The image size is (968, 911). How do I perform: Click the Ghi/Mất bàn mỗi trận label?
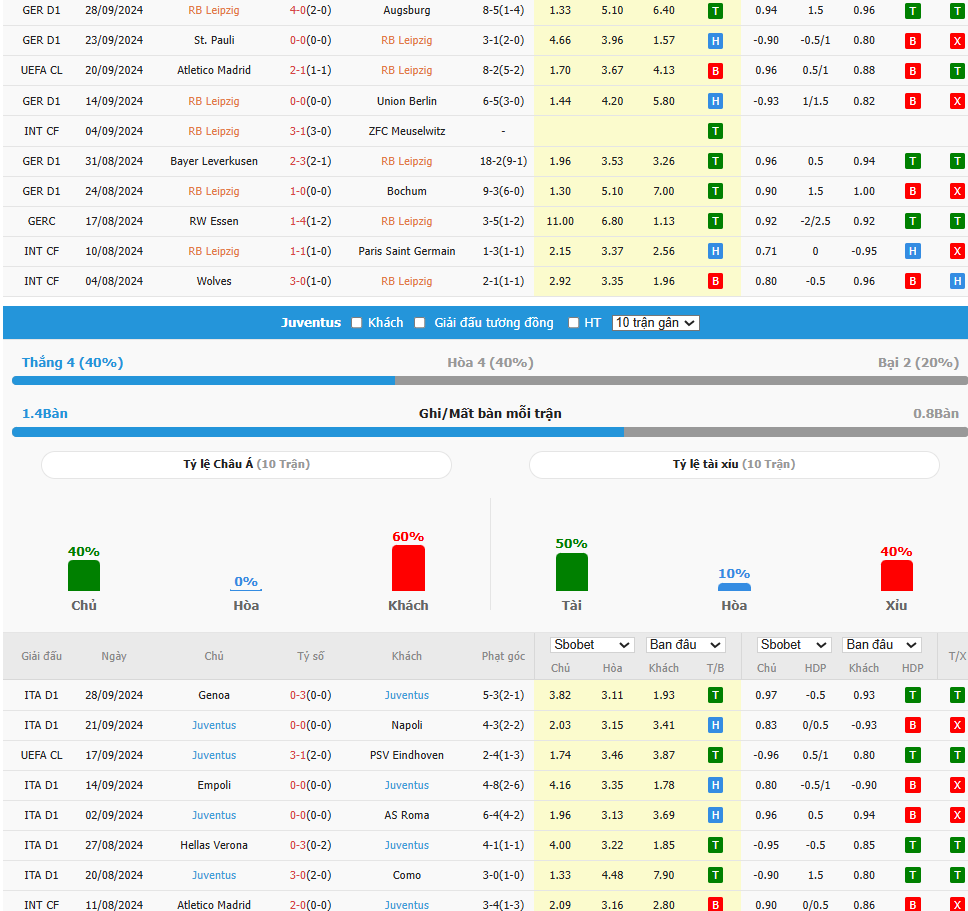(x=490, y=414)
